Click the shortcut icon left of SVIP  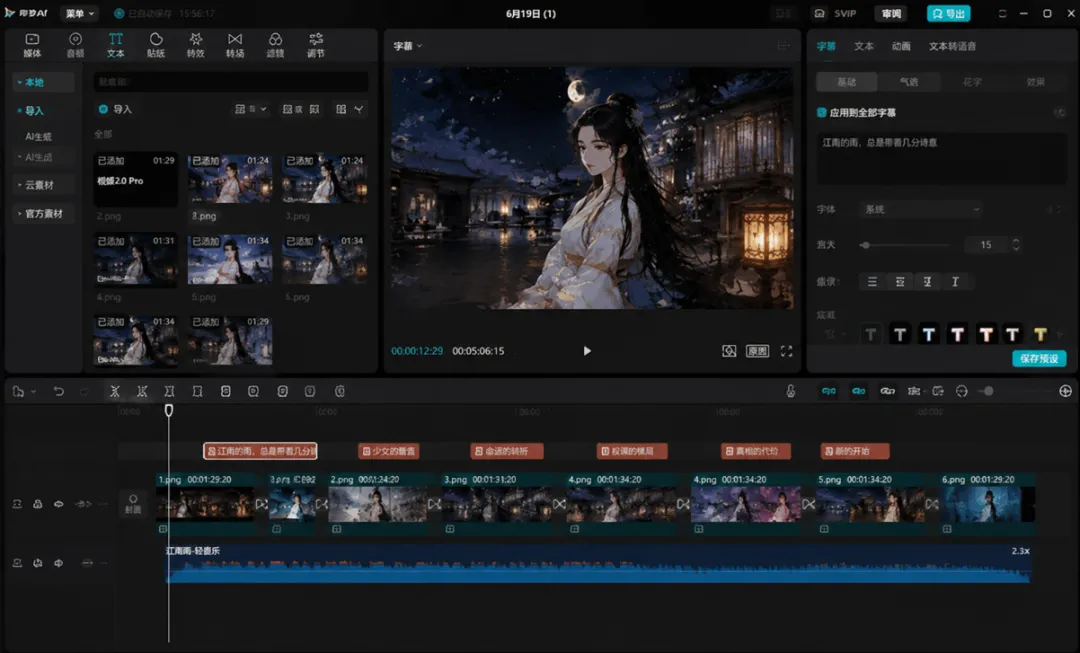819,14
